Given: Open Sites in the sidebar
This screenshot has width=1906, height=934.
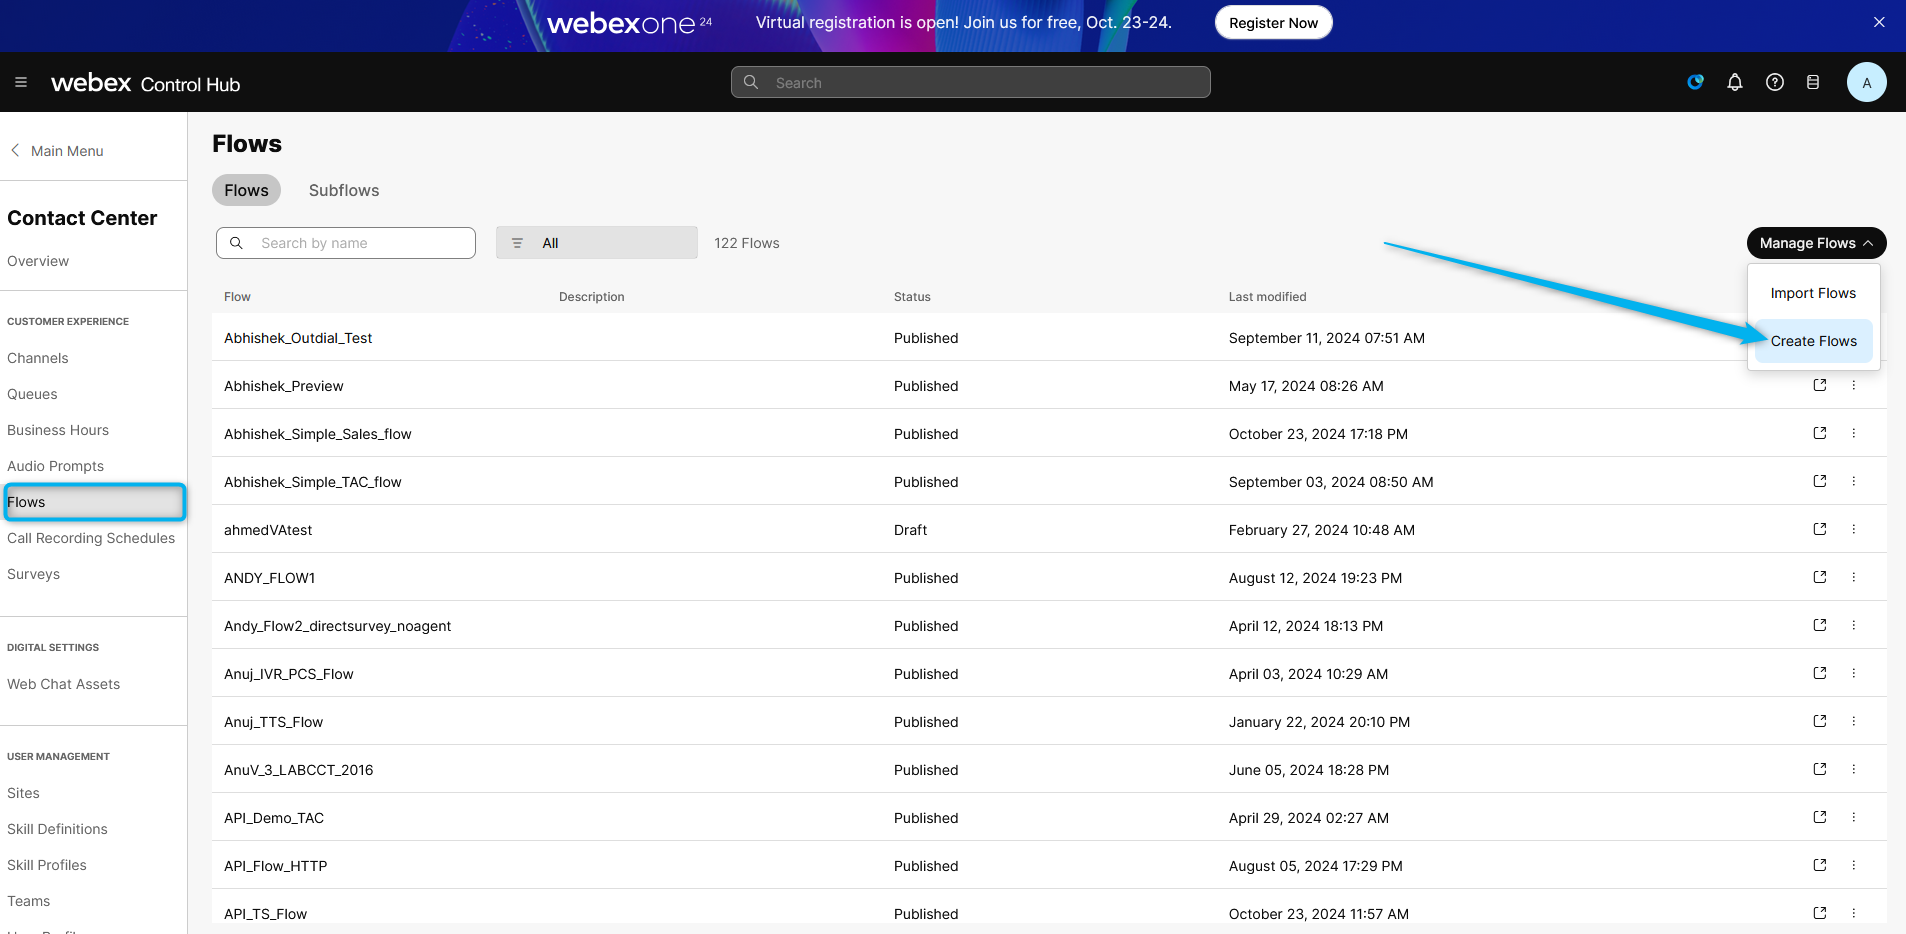Looking at the screenshot, I should click(x=23, y=793).
